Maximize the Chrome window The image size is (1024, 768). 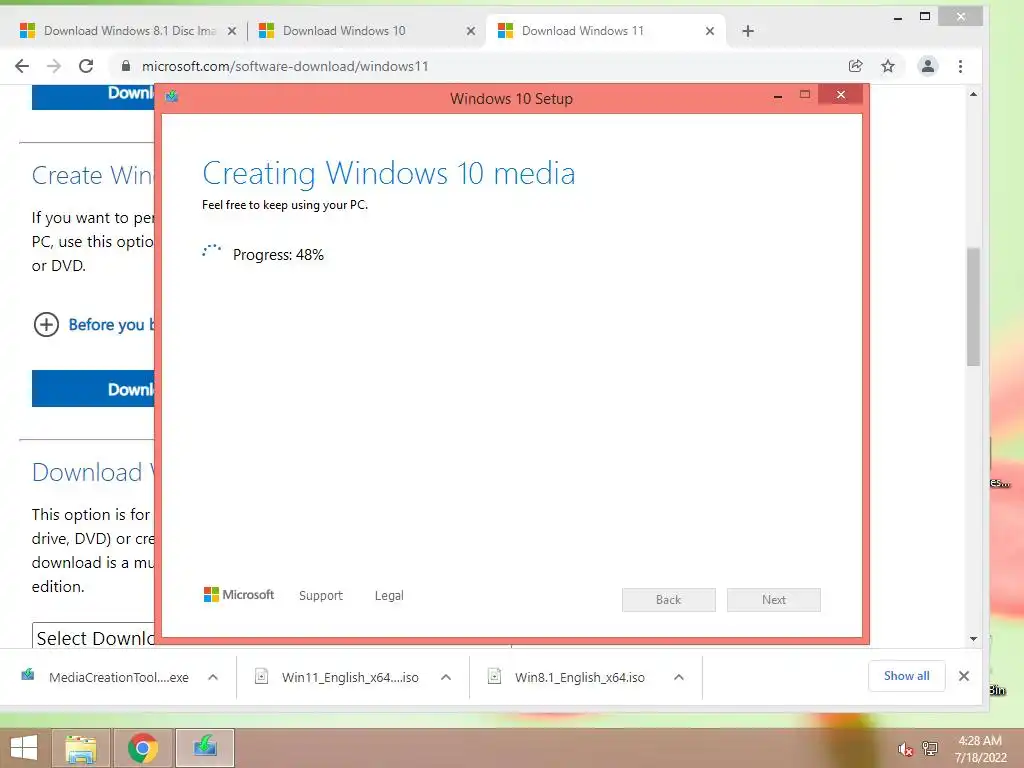[925, 16]
